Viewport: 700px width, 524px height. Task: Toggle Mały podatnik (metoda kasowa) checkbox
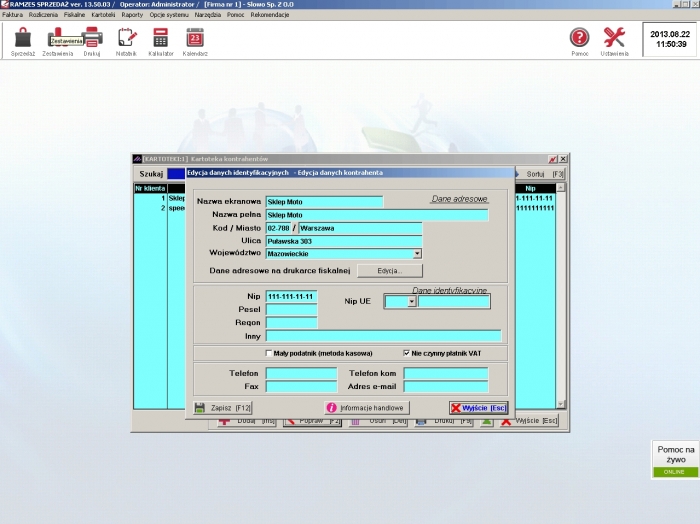click(x=269, y=353)
